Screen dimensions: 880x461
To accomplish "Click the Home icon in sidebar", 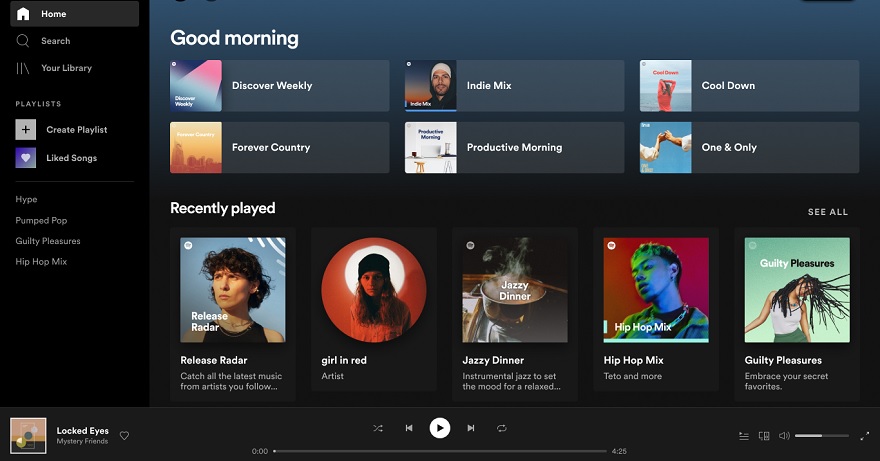I will 23,13.
